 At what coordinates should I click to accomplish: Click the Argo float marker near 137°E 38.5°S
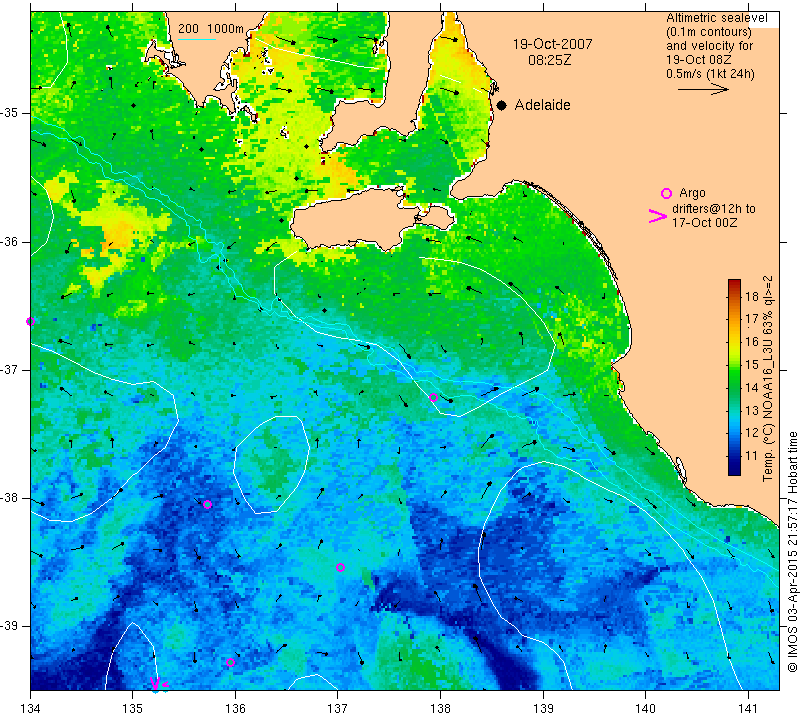tap(340, 567)
